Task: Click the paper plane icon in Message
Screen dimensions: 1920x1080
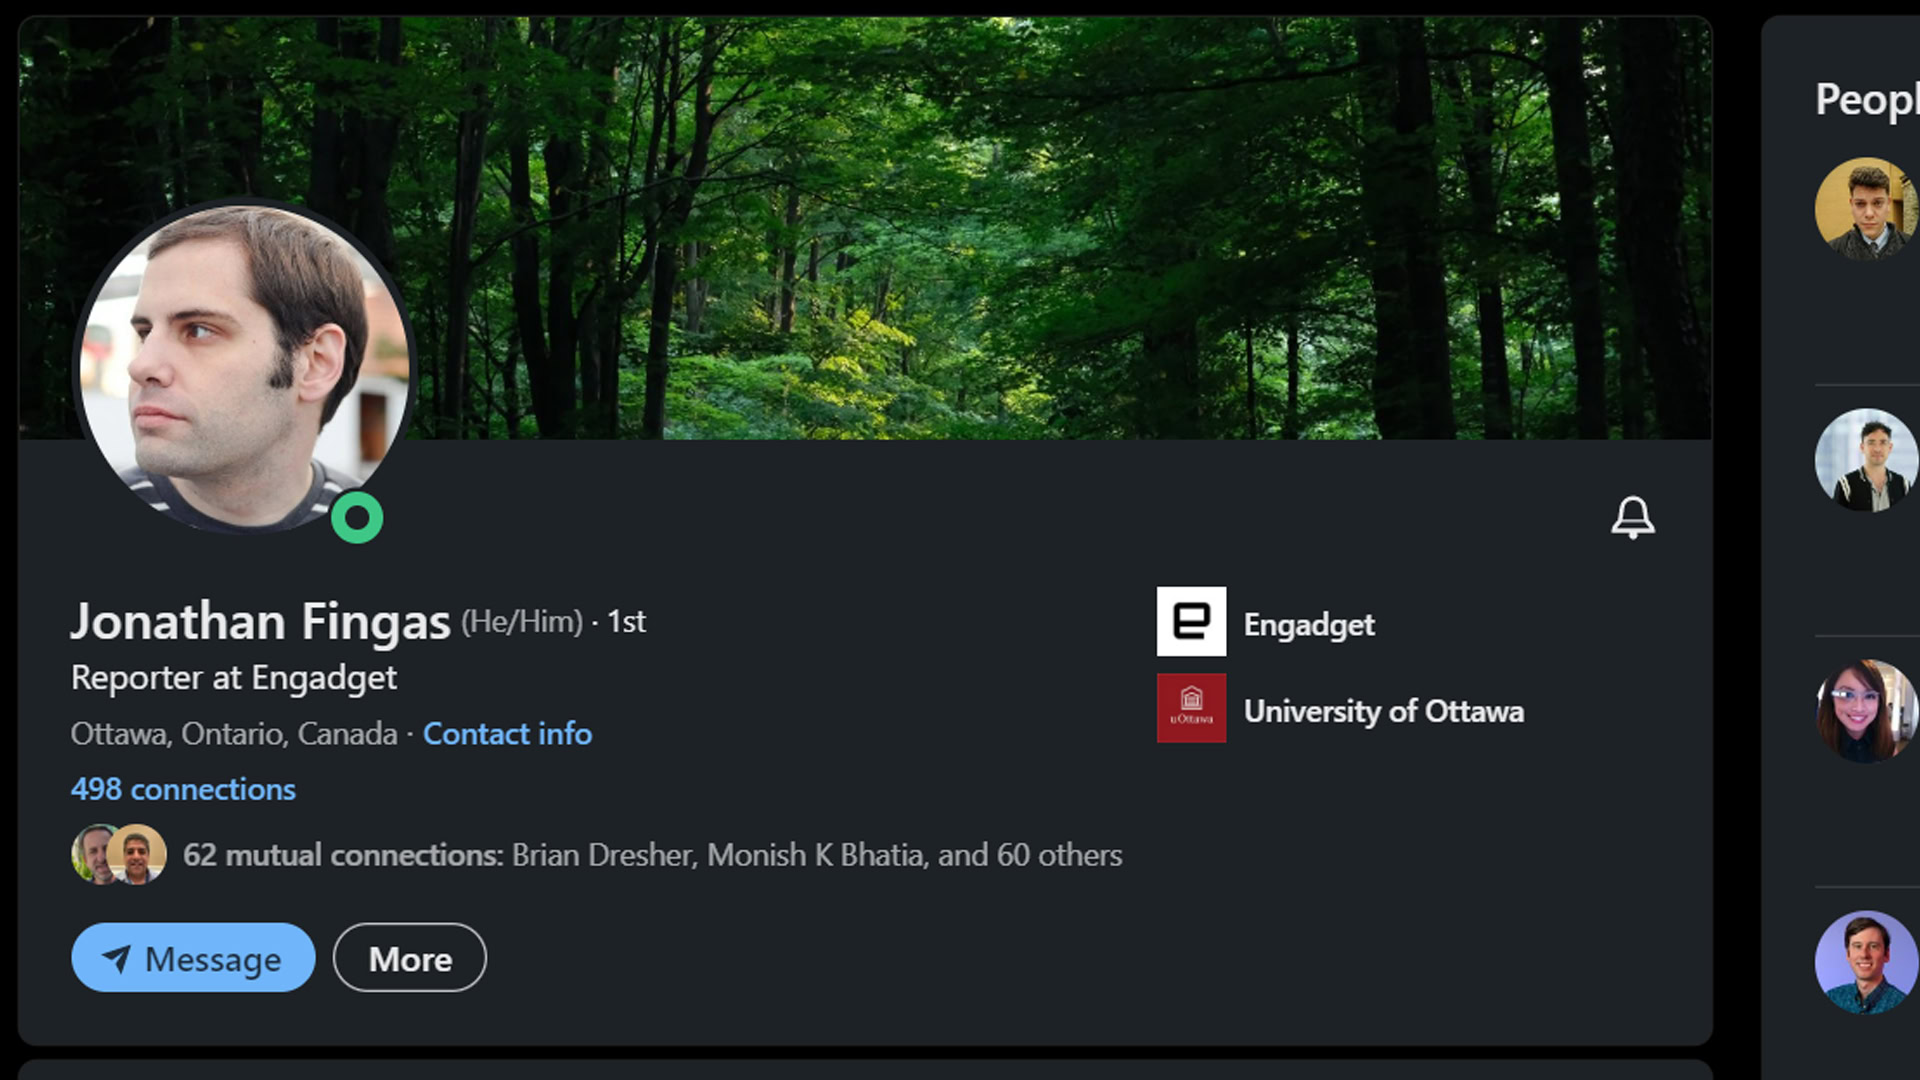Action: [x=116, y=959]
